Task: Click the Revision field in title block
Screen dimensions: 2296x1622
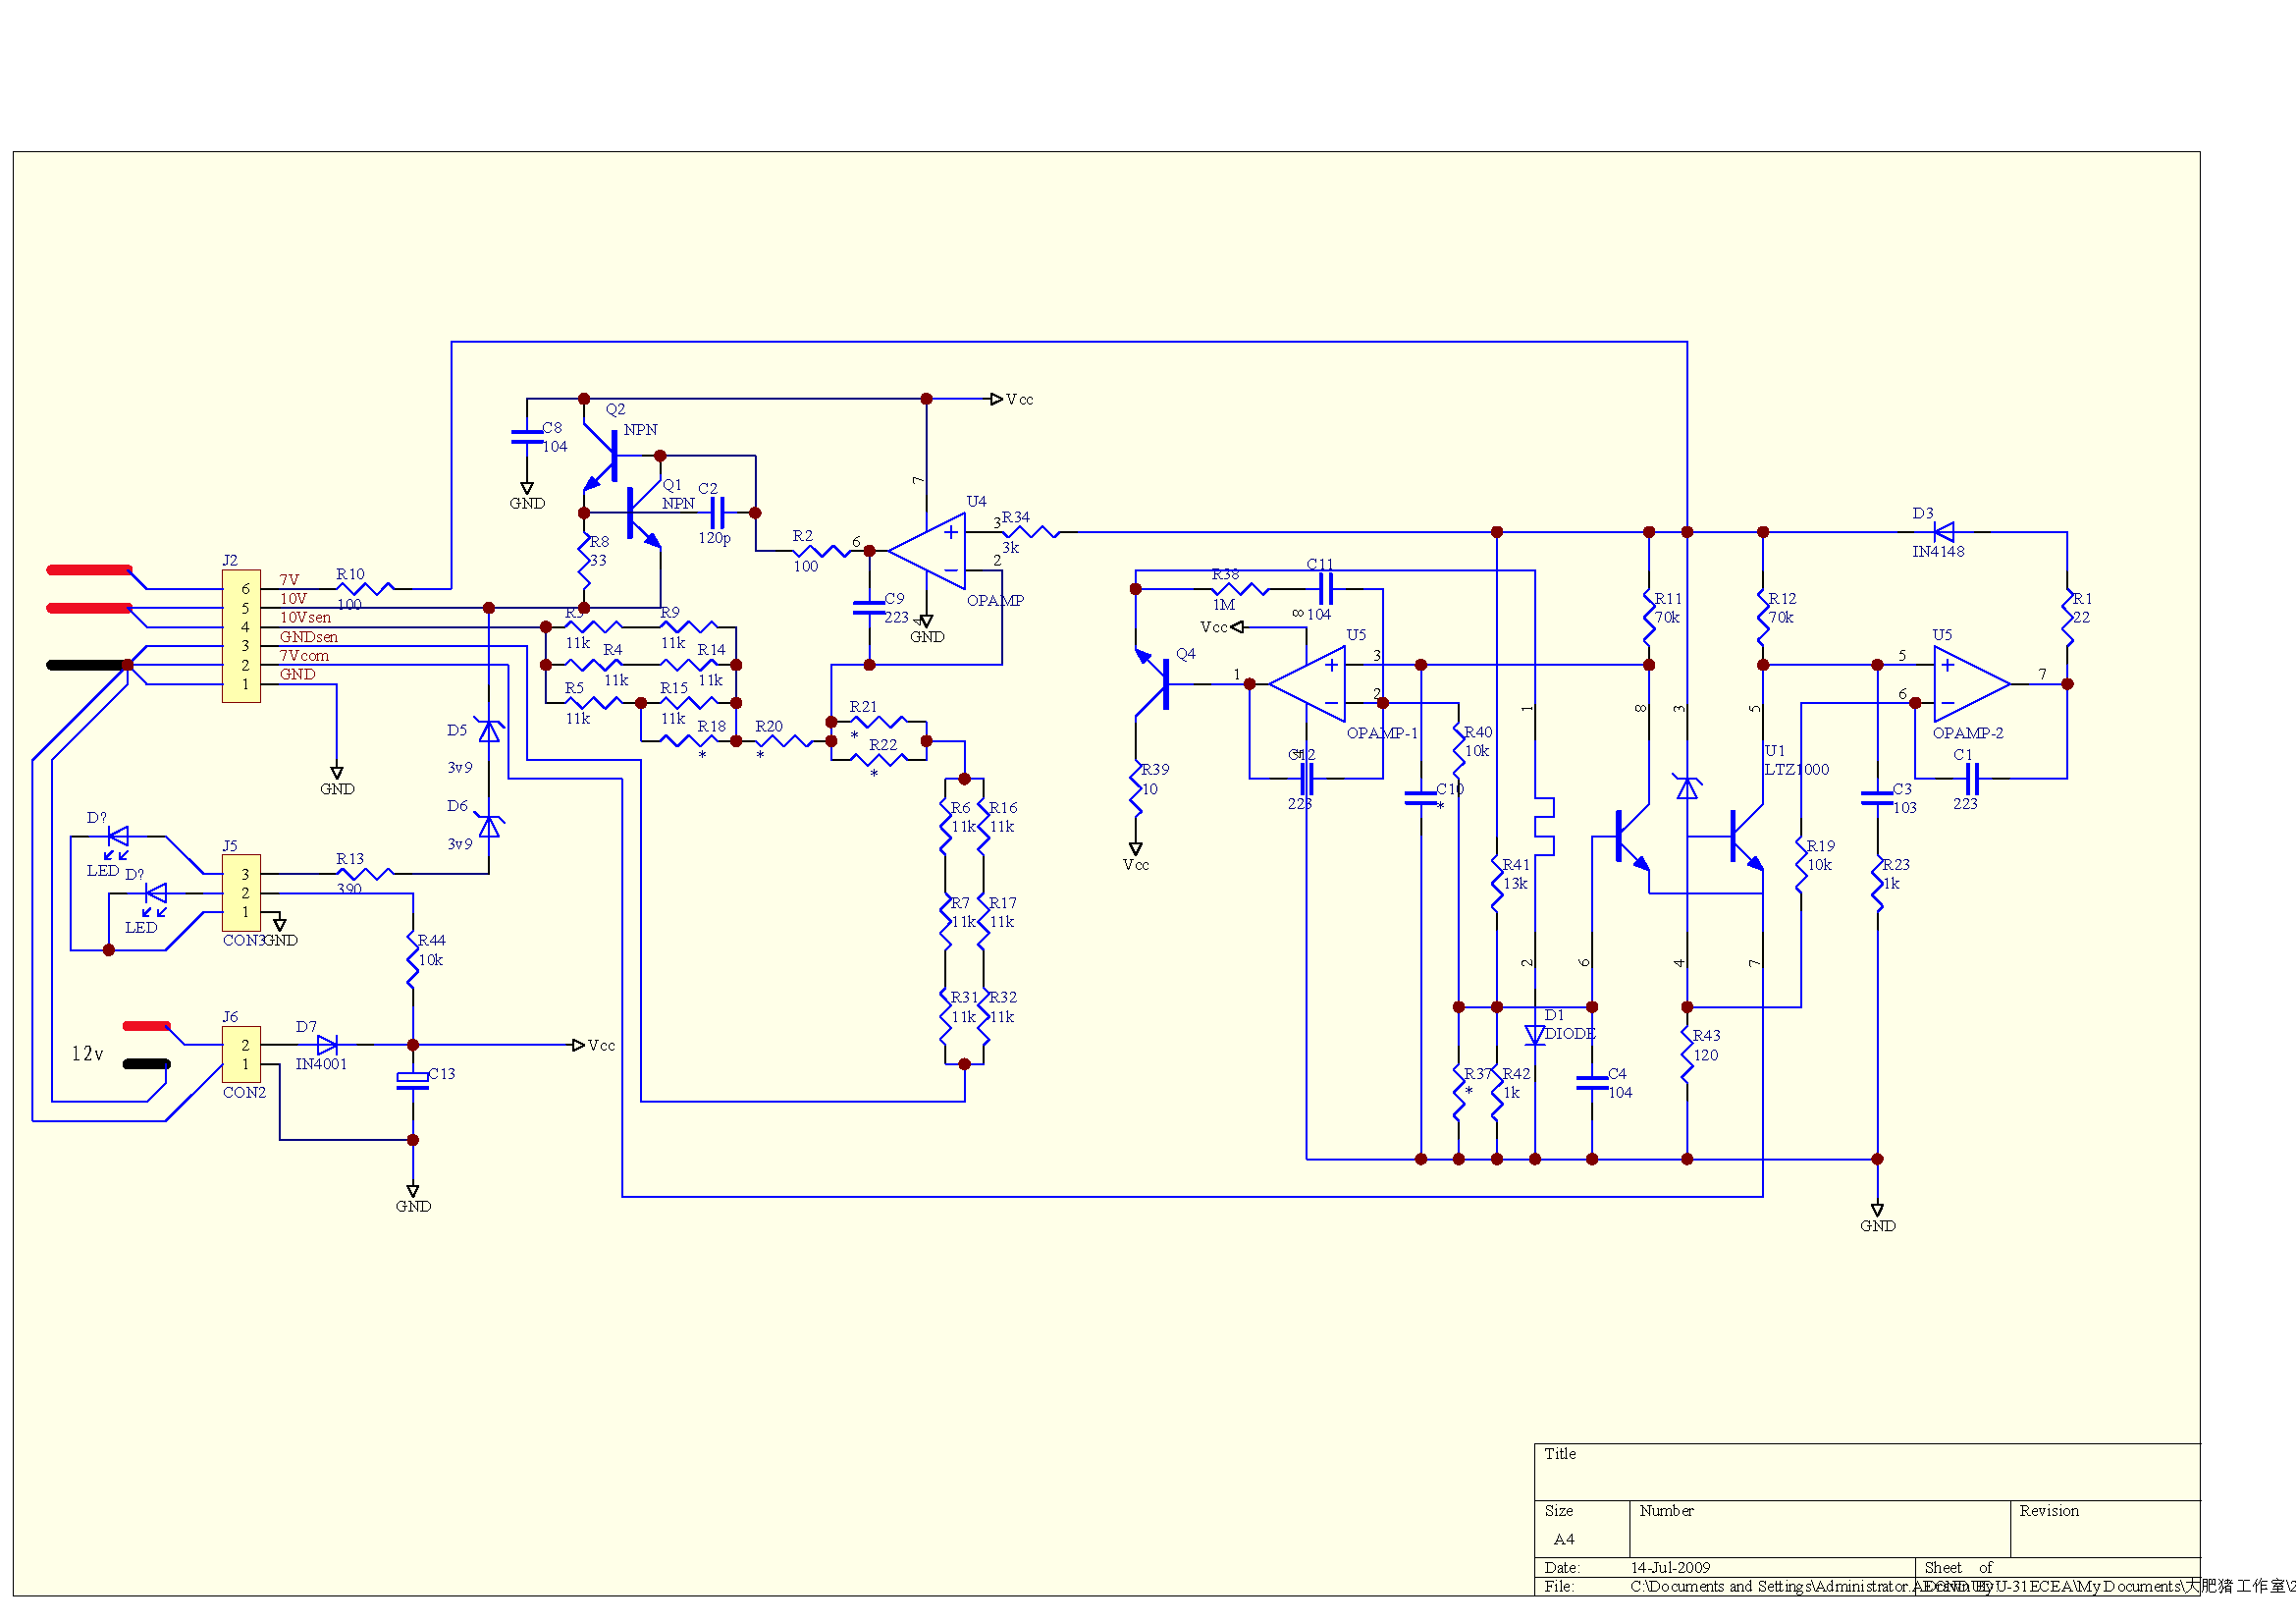Action: click(x=2105, y=1529)
